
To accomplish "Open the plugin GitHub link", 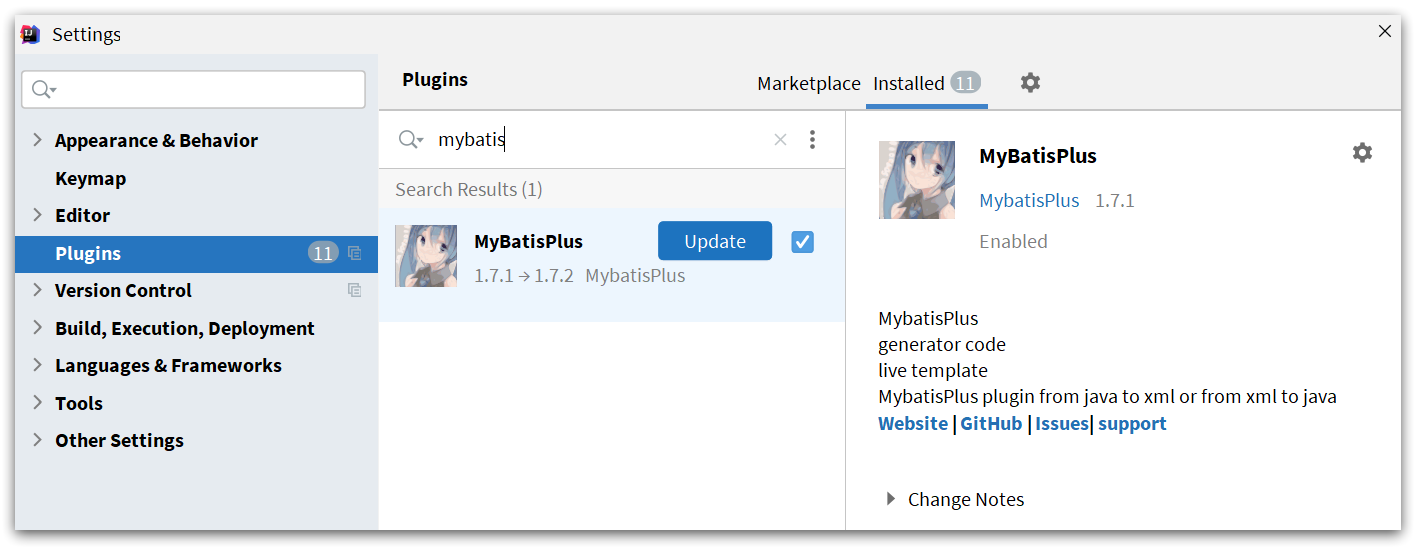I will coord(991,423).
